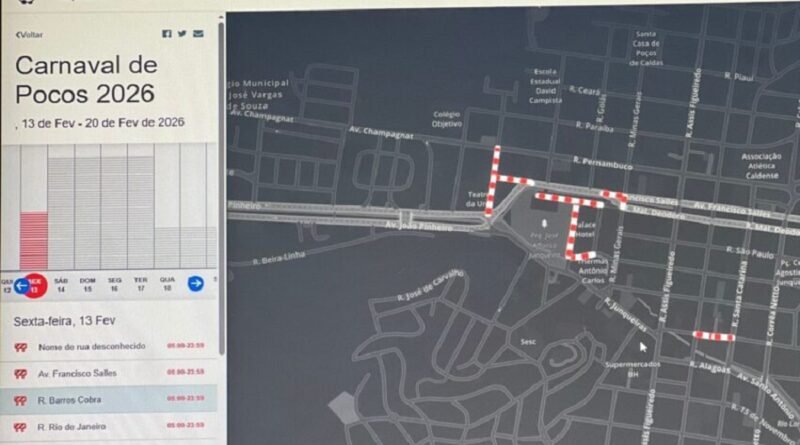Select the highlighted SEX 13 day
Image resolution: width=800 pixels, height=445 pixels.
click(36, 286)
